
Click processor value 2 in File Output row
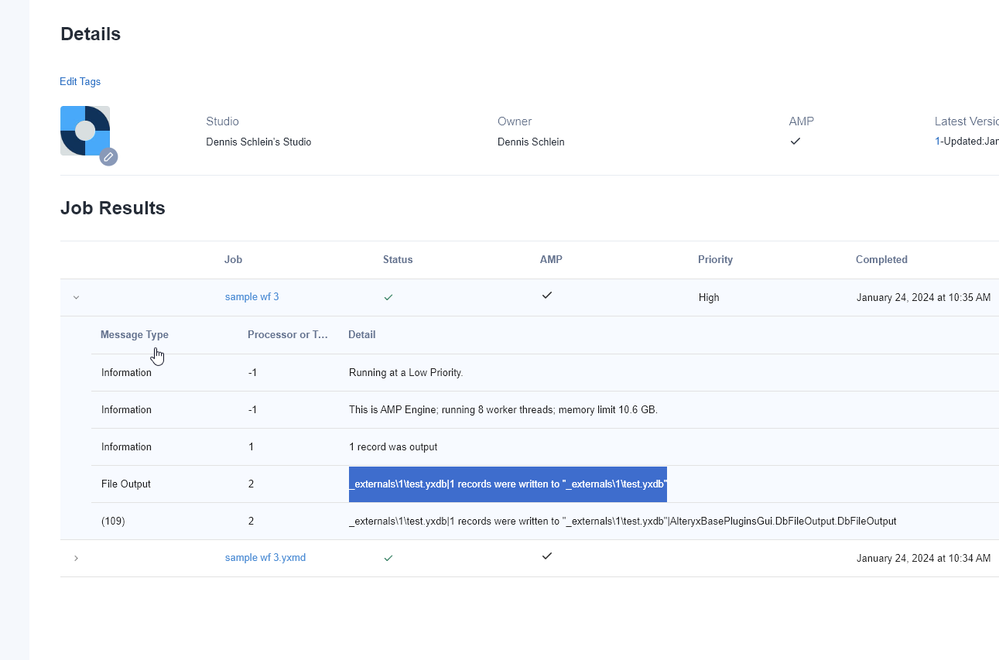pyautogui.click(x=251, y=484)
